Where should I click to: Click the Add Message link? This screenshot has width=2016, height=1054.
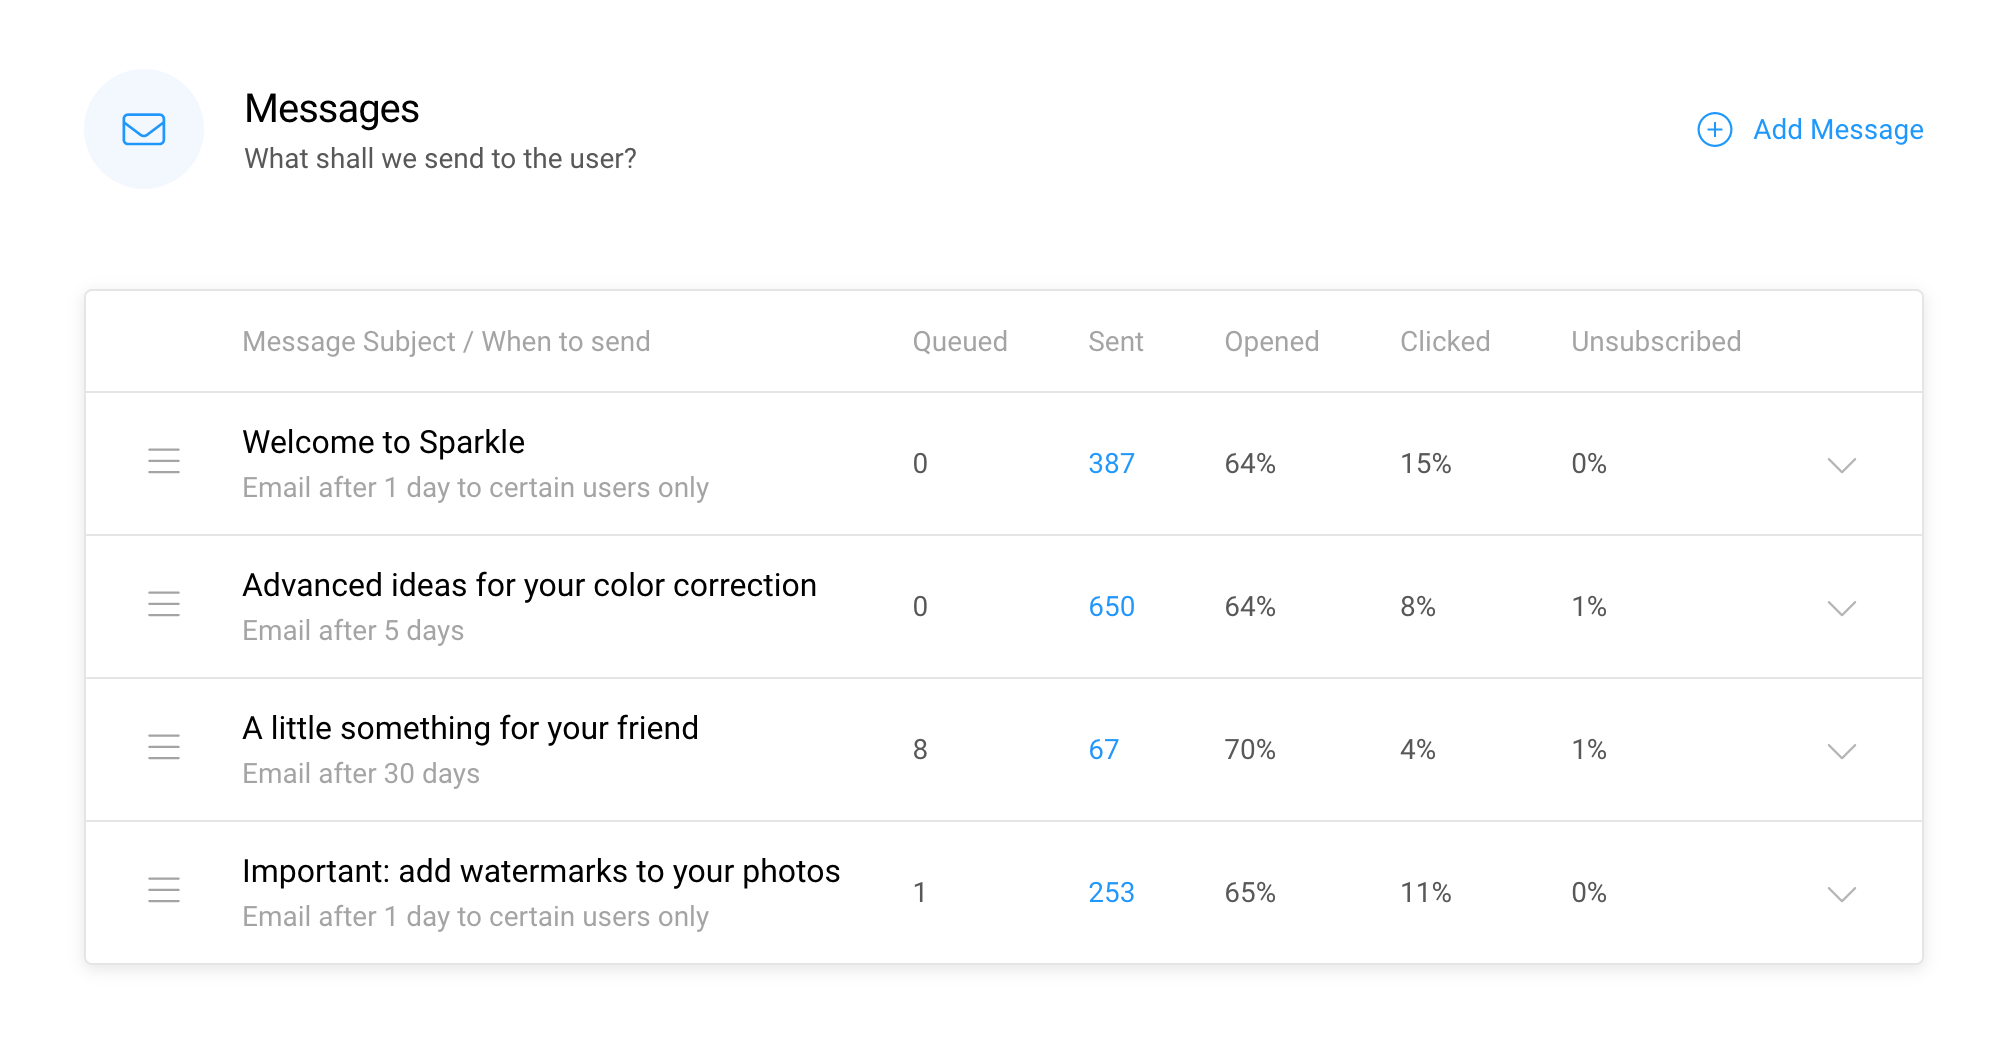[1837, 130]
